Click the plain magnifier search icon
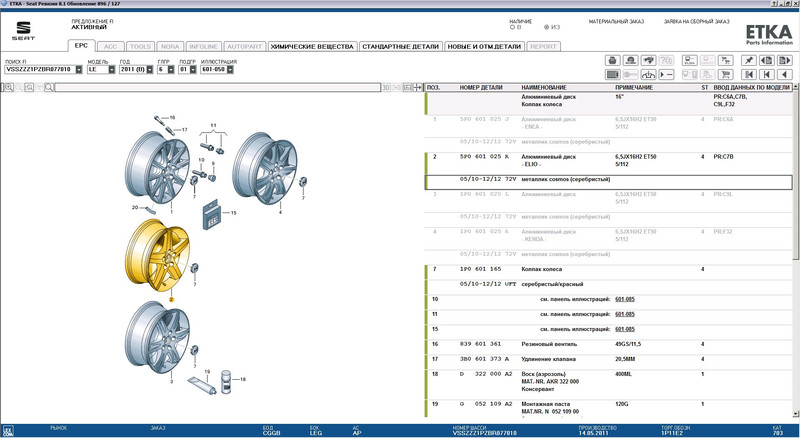800x438 pixels. tap(48, 88)
